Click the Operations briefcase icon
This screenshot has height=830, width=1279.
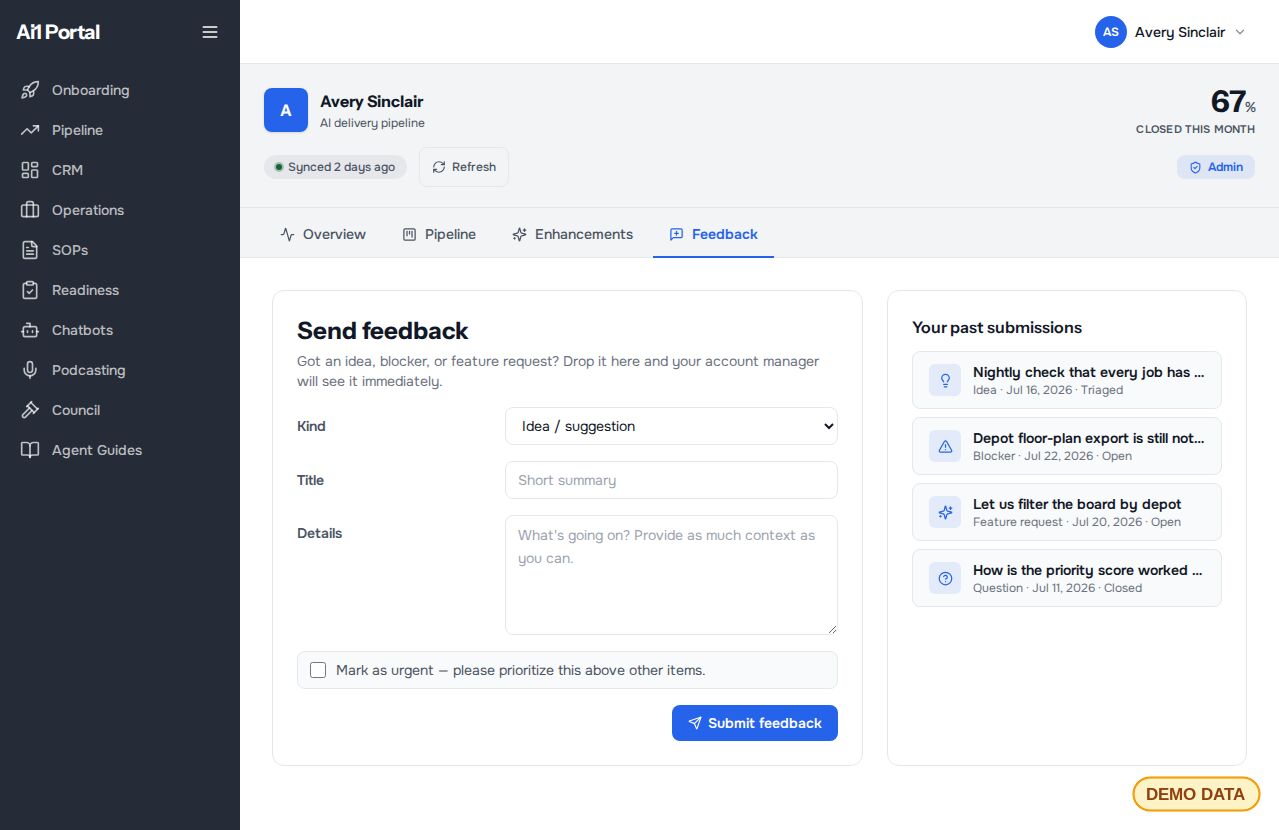[30, 210]
